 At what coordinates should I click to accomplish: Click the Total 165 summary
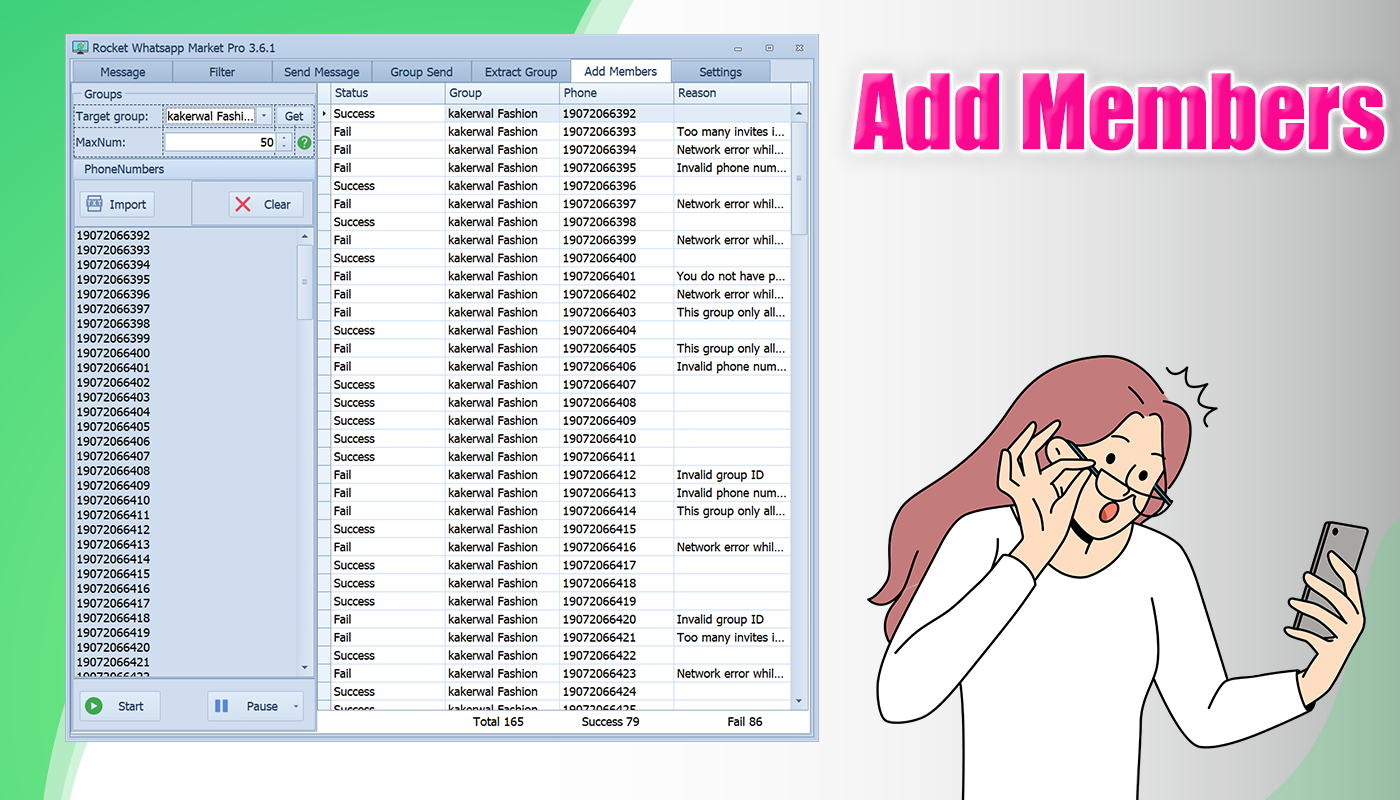point(498,721)
